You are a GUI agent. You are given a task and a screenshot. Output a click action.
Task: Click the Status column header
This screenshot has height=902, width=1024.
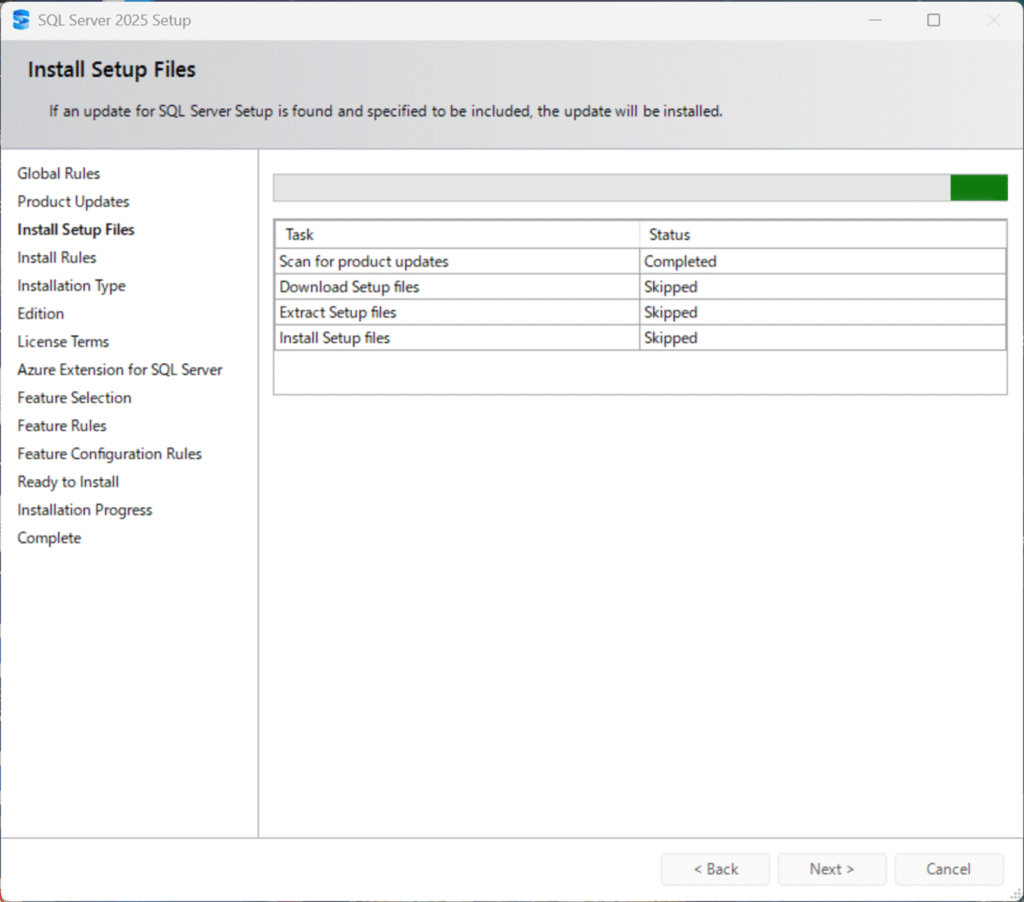(823, 234)
